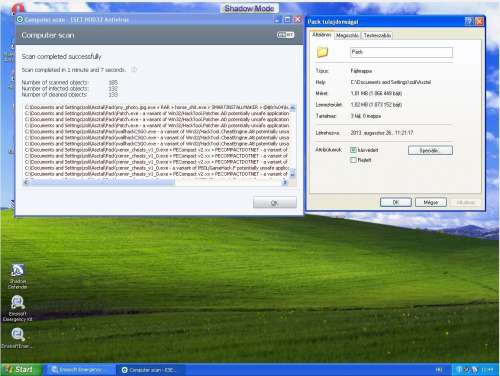Click the ESET eye icon in scan title bar
This screenshot has width=500, height=376.
(20, 19)
